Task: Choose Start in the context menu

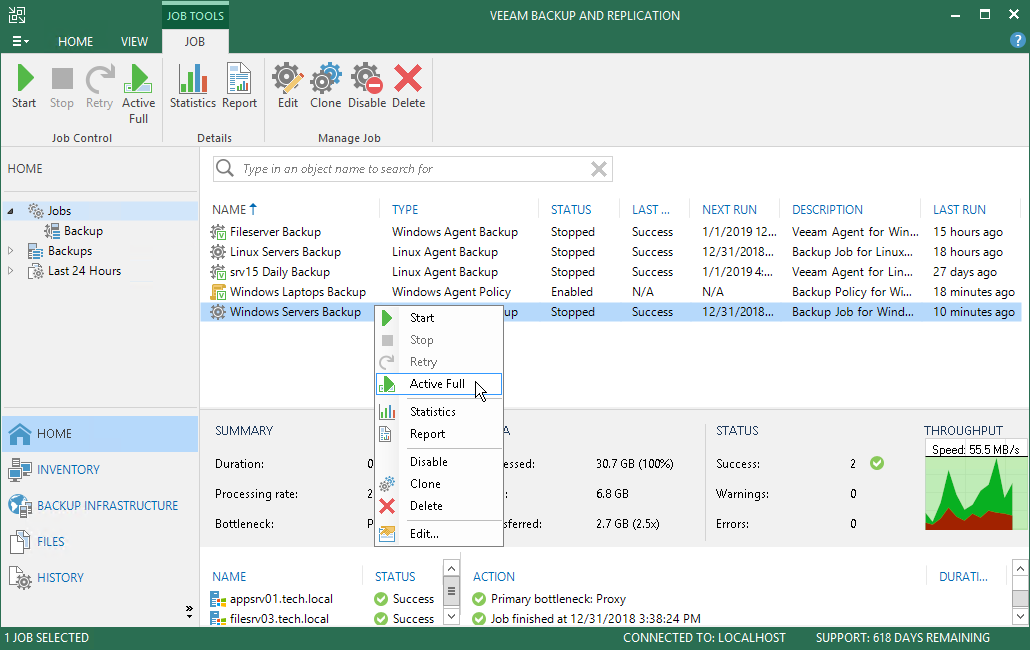Action: coord(439,318)
